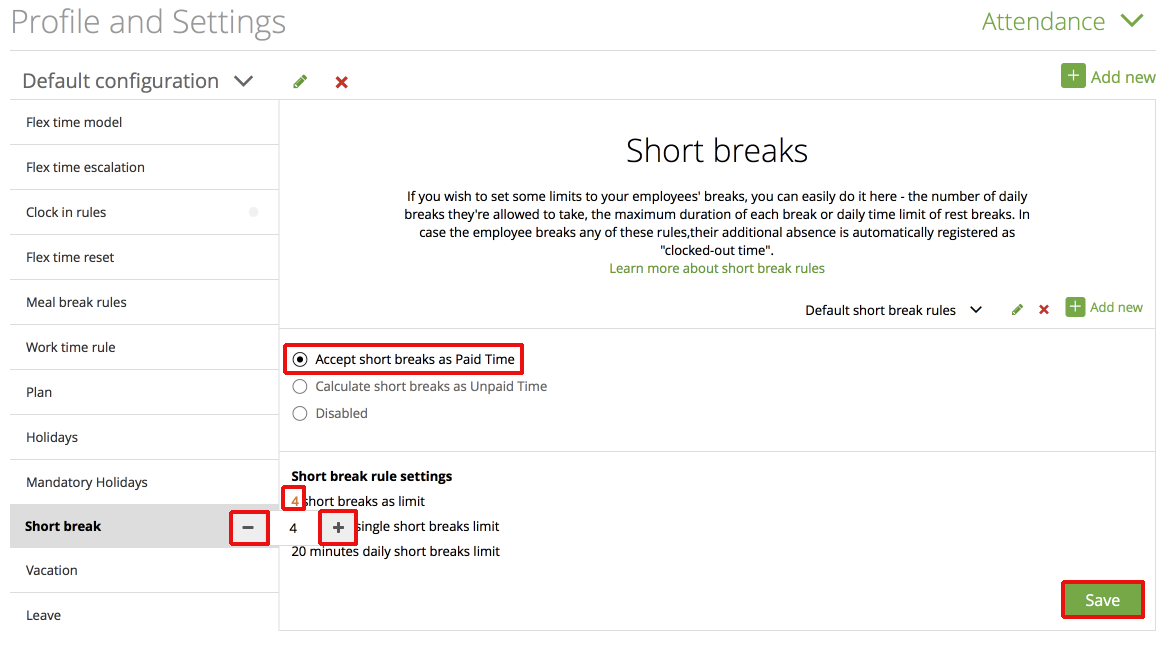Screen dimensions: 1167x658
Task: Navigate to the Vacation section
Action: click(52, 570)
